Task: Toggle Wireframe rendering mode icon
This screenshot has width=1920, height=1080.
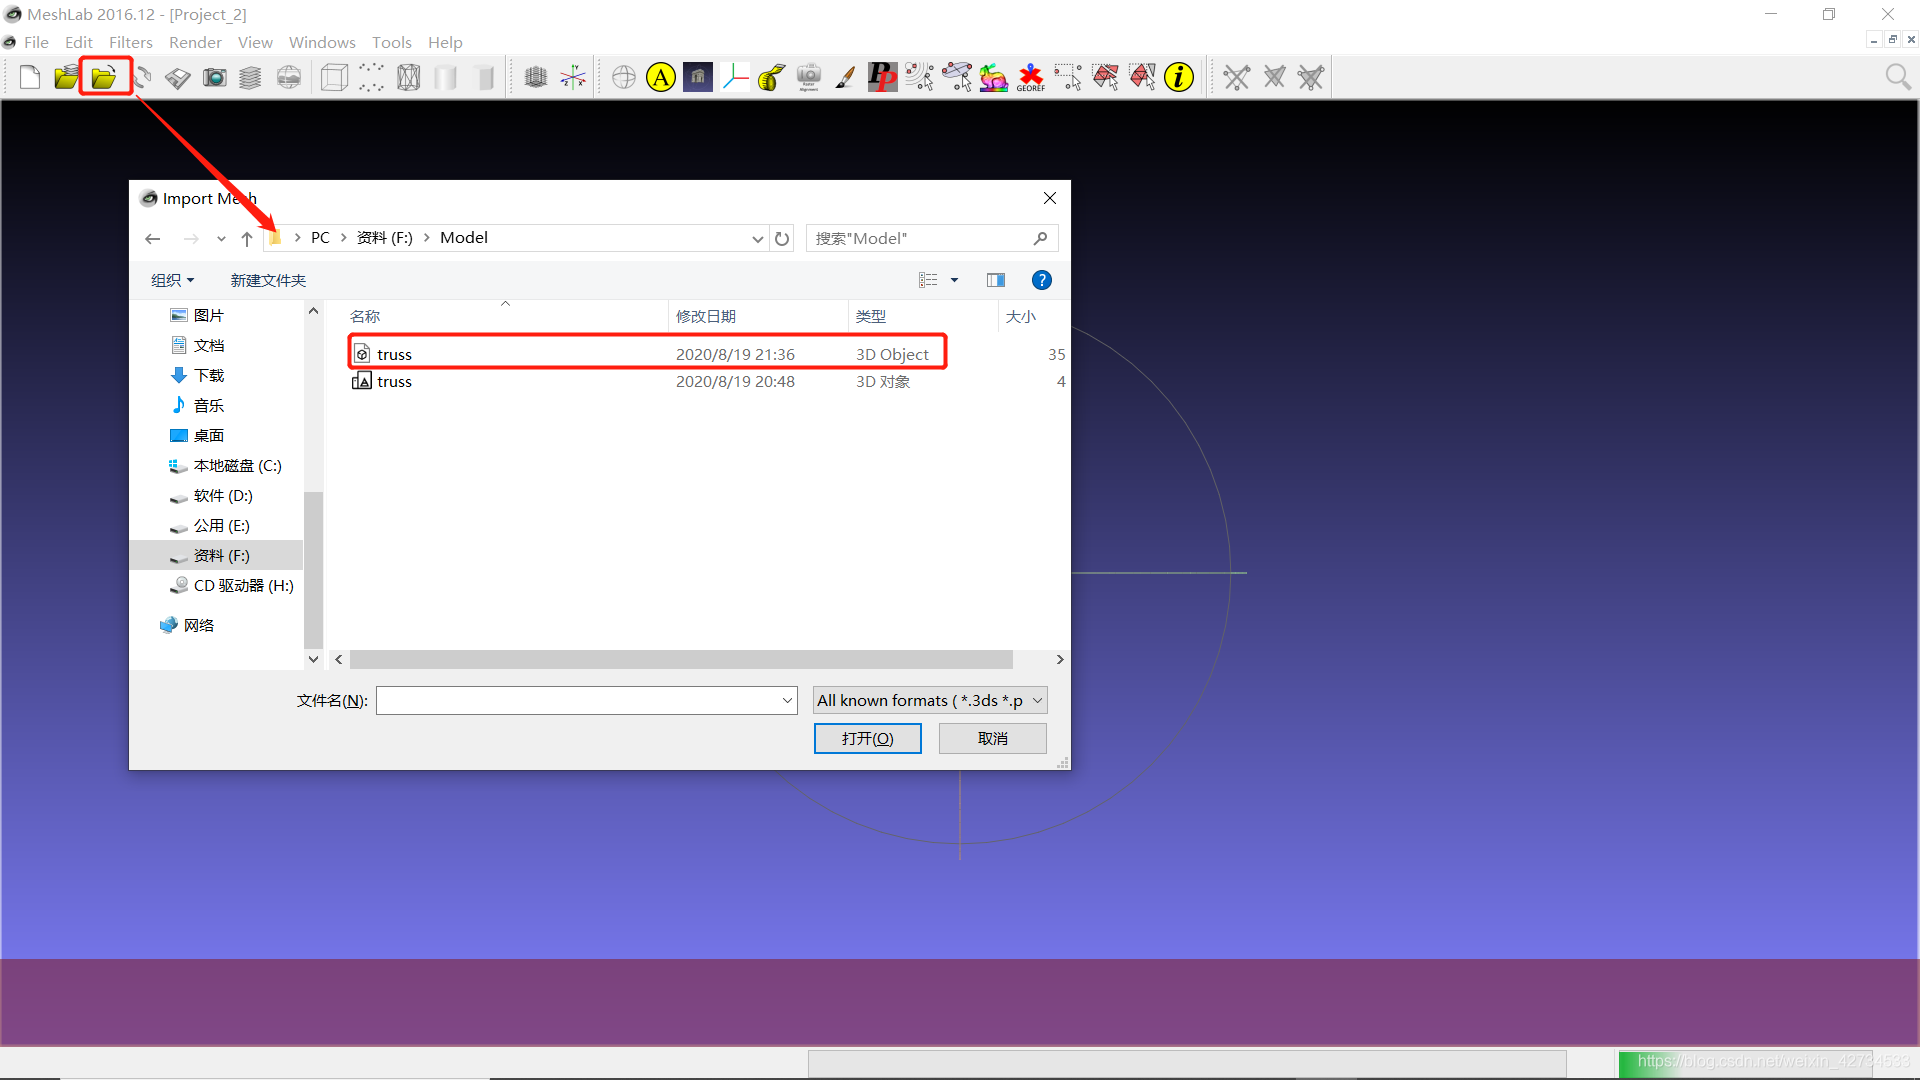Action: coord(408,77)
